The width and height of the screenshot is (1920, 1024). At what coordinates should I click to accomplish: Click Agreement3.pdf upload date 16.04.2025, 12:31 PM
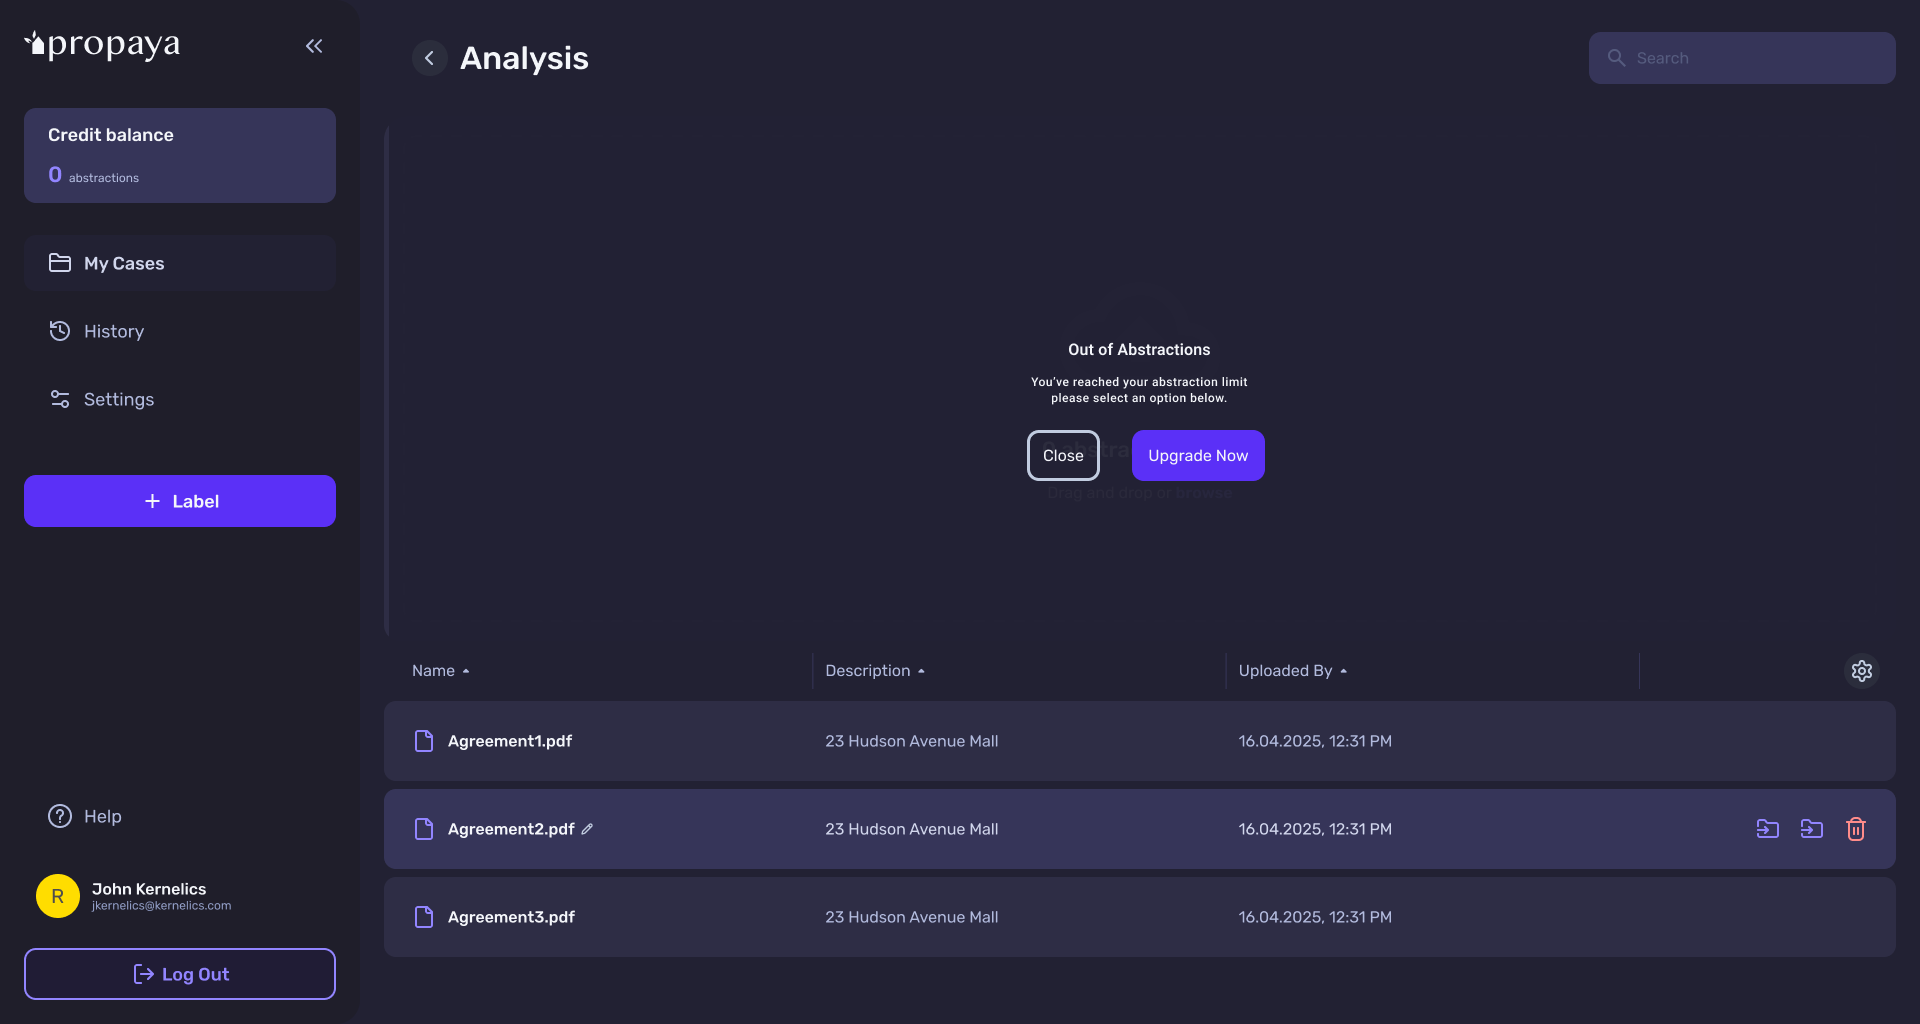1315,917
